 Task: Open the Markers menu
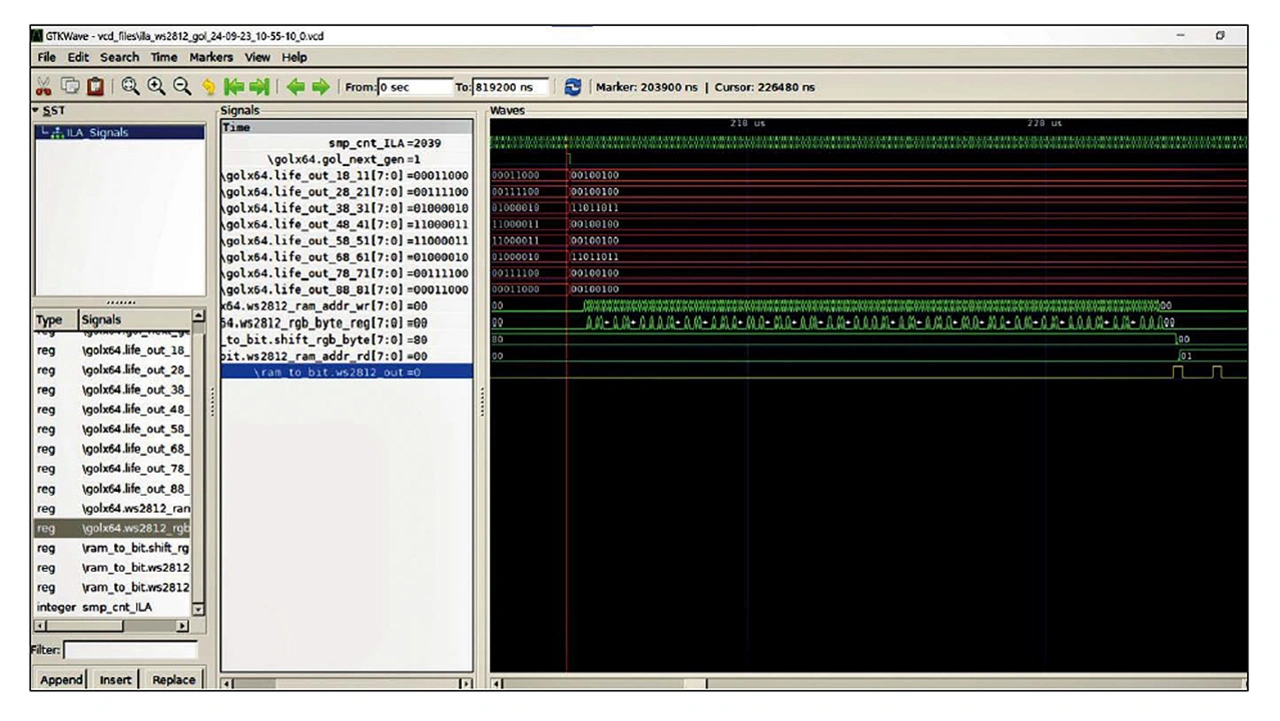(211, 57)
